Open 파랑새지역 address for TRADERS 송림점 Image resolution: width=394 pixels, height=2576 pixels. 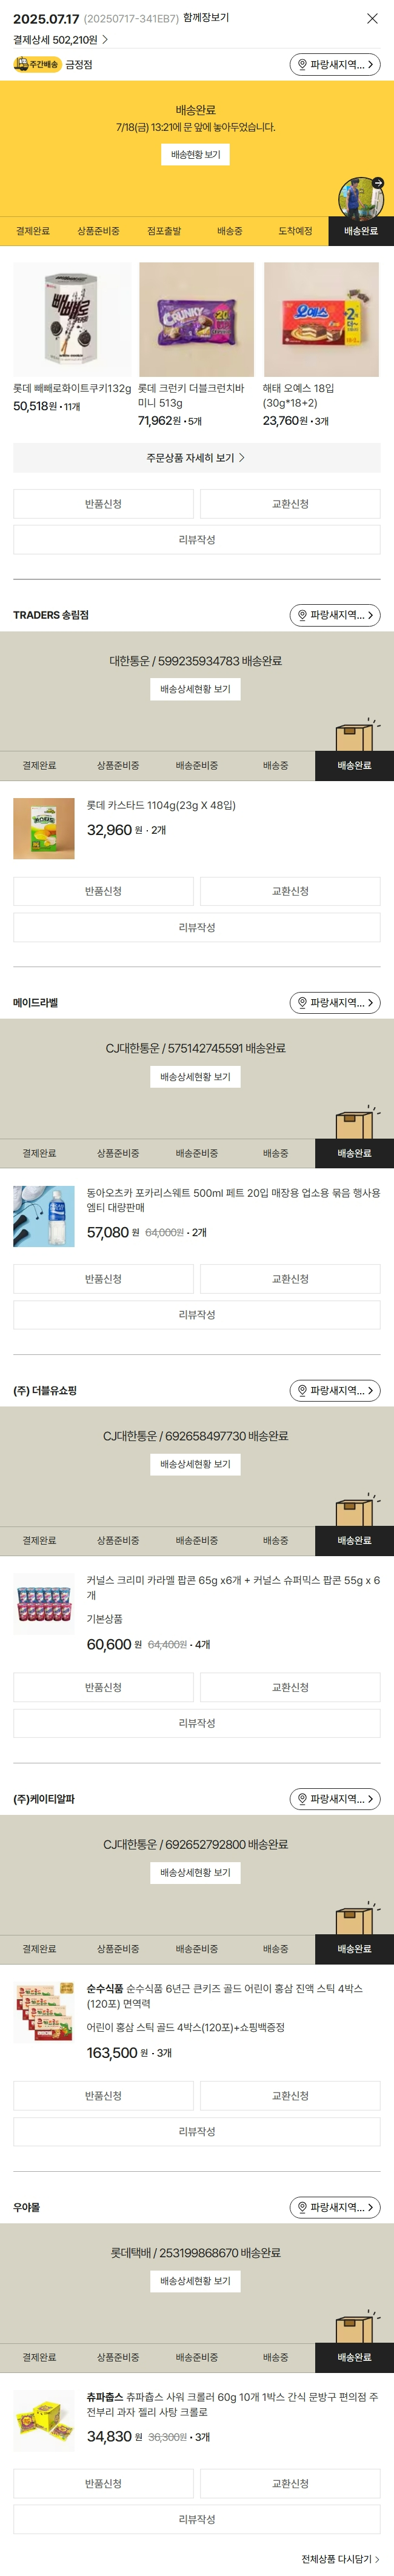335,615
